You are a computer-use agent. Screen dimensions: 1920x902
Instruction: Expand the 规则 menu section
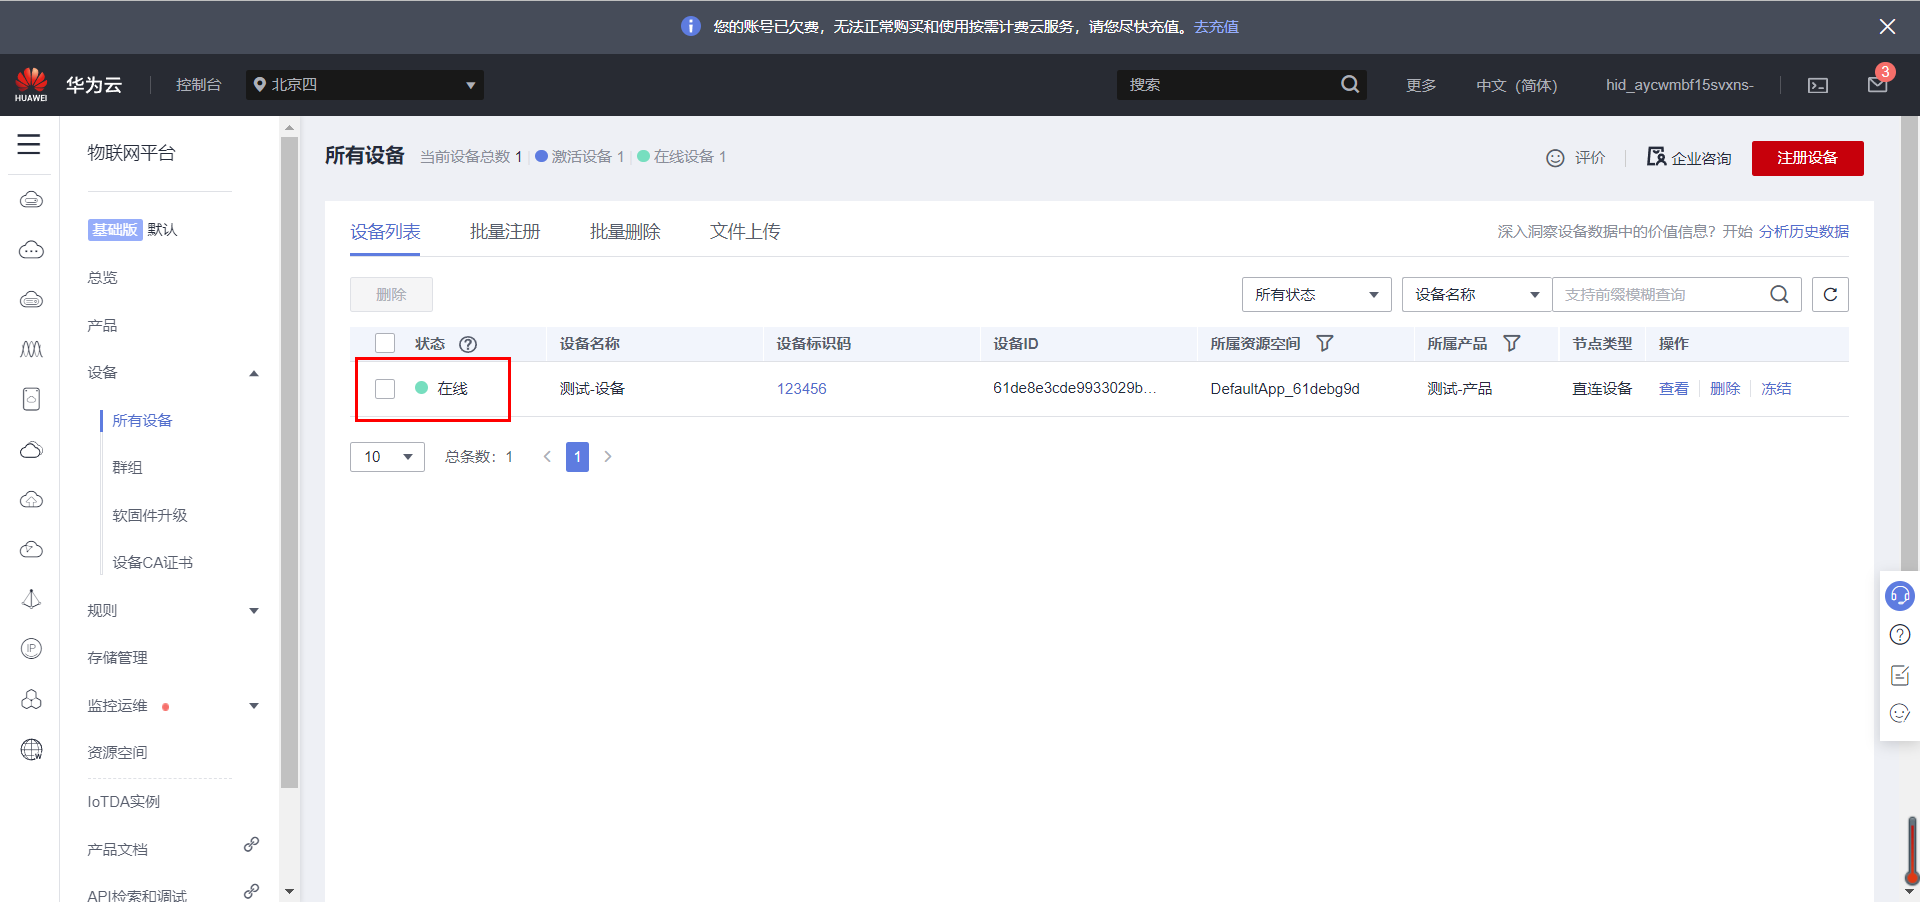pos(254,611)
